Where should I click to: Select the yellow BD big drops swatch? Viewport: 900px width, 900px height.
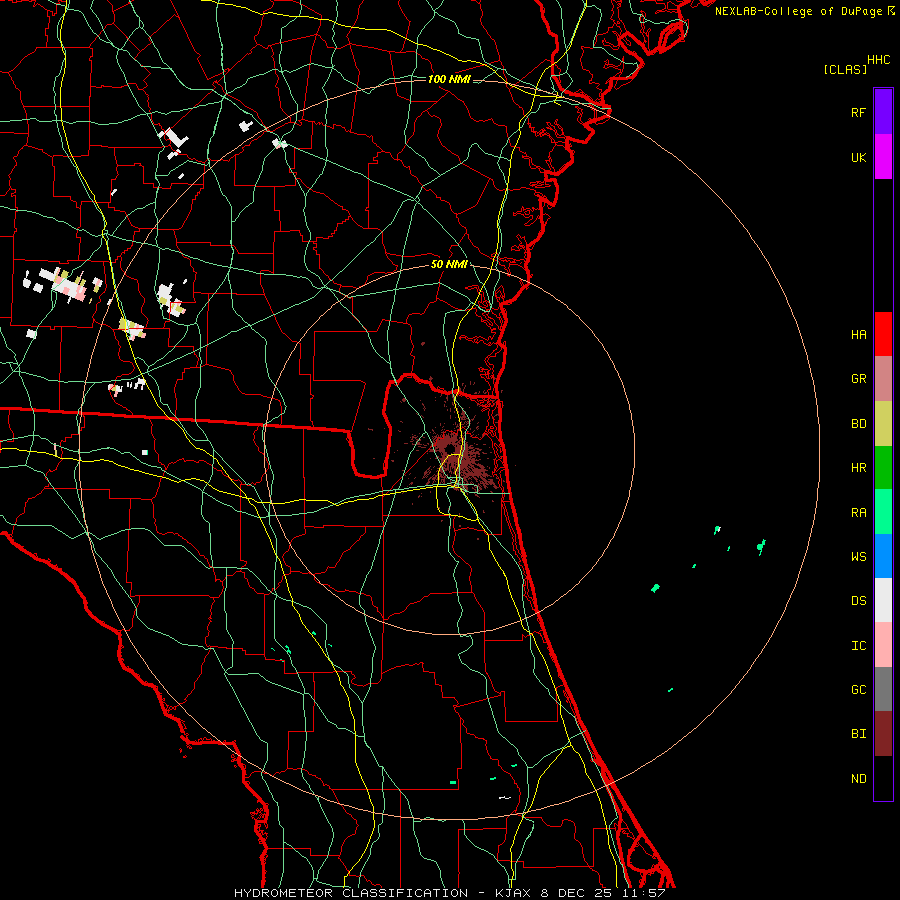883,424
